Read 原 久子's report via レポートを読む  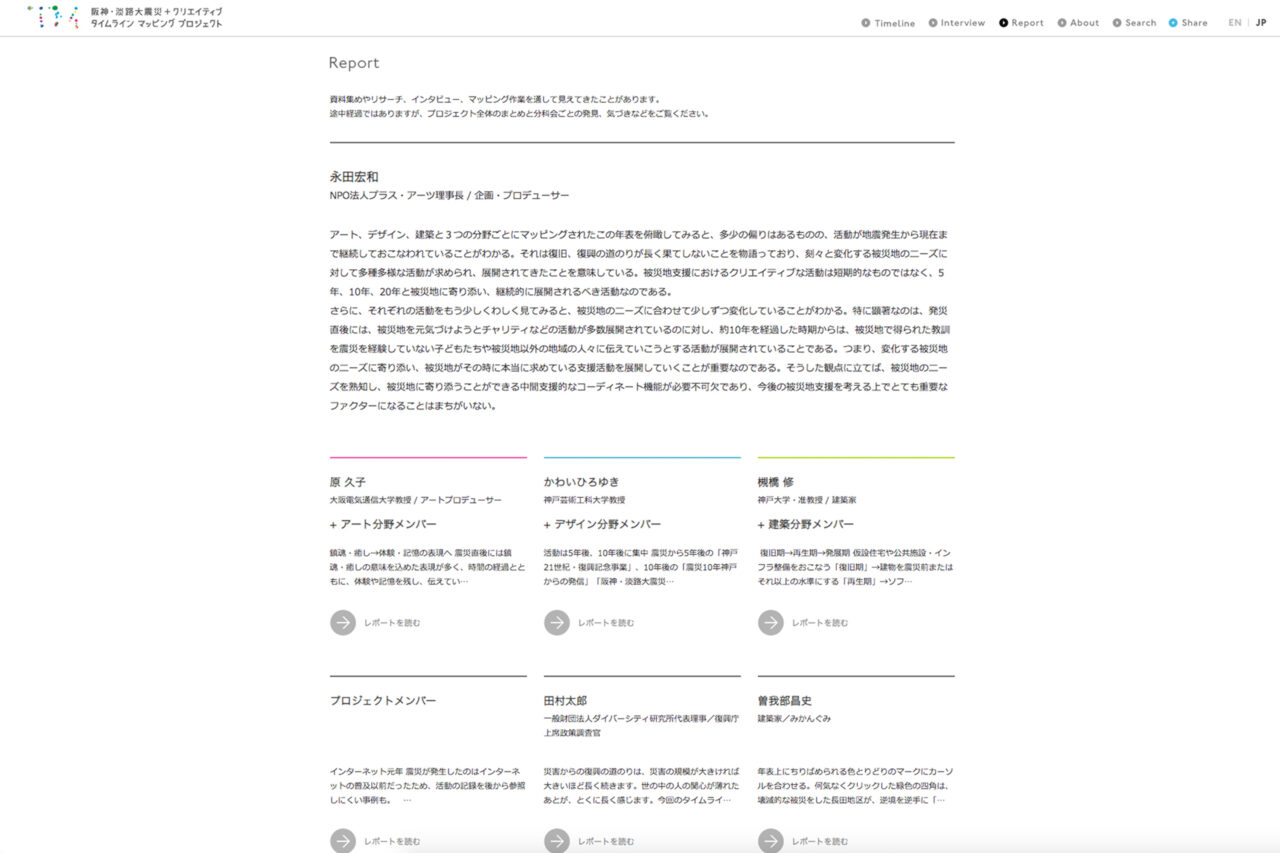click(x=392, y=623)
